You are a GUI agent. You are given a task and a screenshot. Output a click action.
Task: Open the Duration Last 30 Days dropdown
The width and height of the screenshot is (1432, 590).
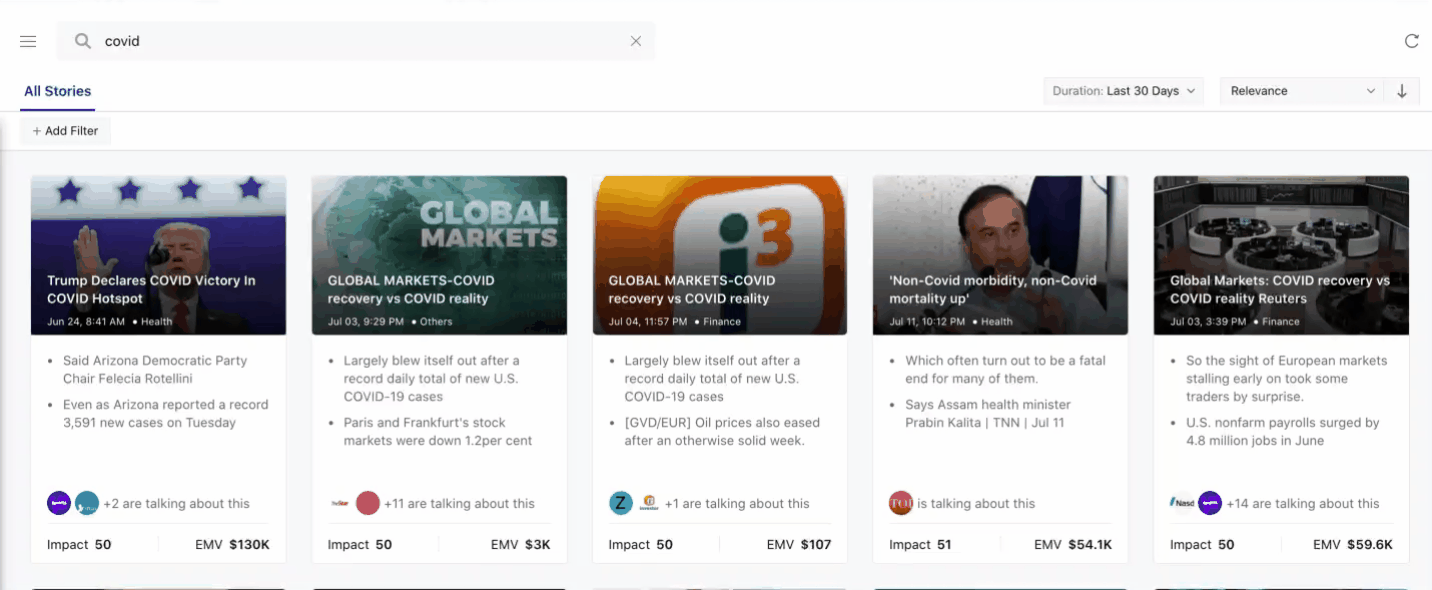click(1124, 91)
